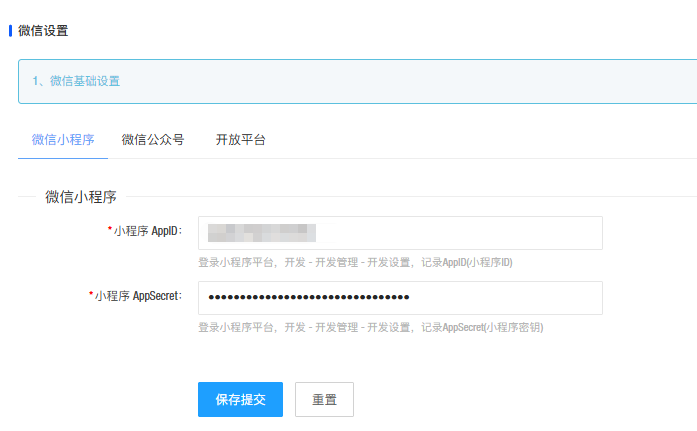The image size is (697, 431).
Task: Click the blue bar beside 微信设置
Action: (10, 31)
